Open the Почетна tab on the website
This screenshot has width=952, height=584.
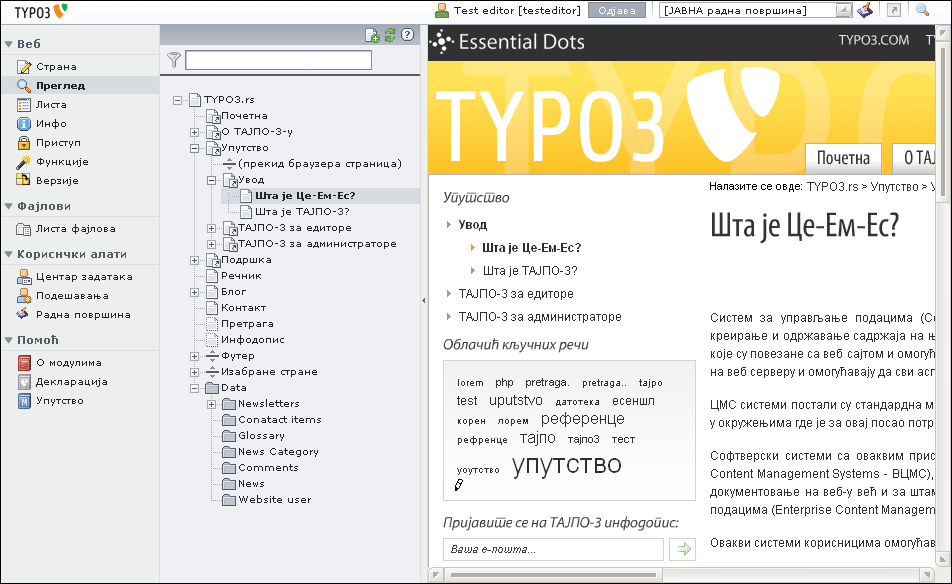pos(843,158)
